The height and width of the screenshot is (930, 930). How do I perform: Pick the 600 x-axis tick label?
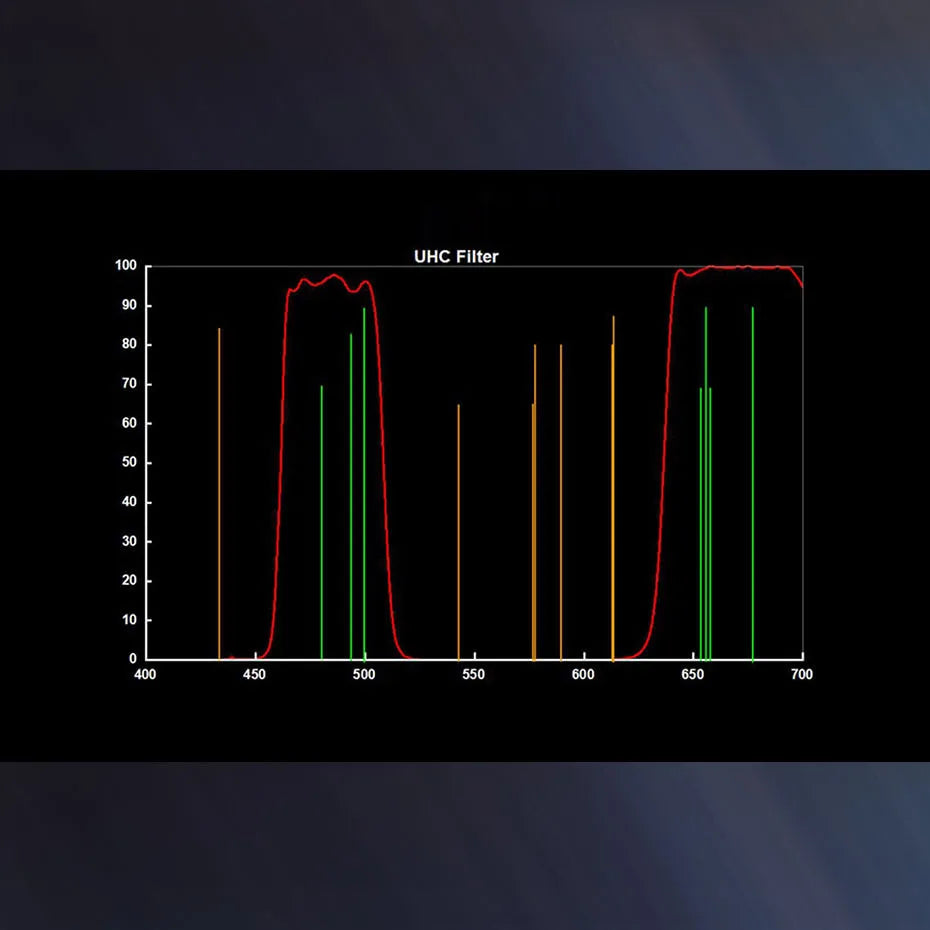tap(583, 675)
